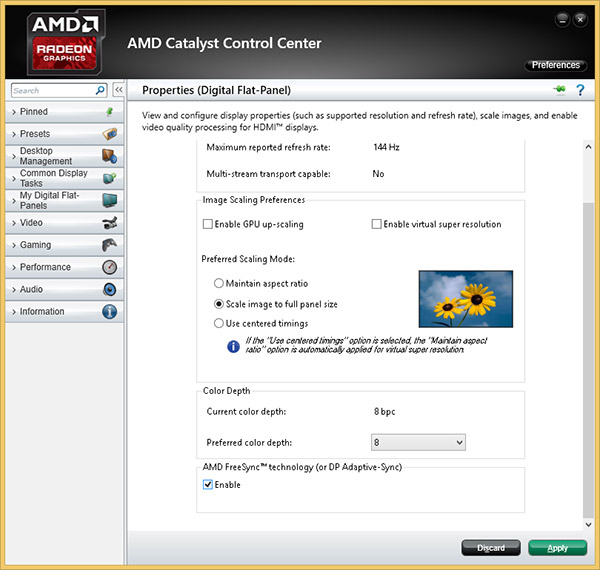Expand the Video section chevron
The image size is (600, 570).
tap(14, 223)
